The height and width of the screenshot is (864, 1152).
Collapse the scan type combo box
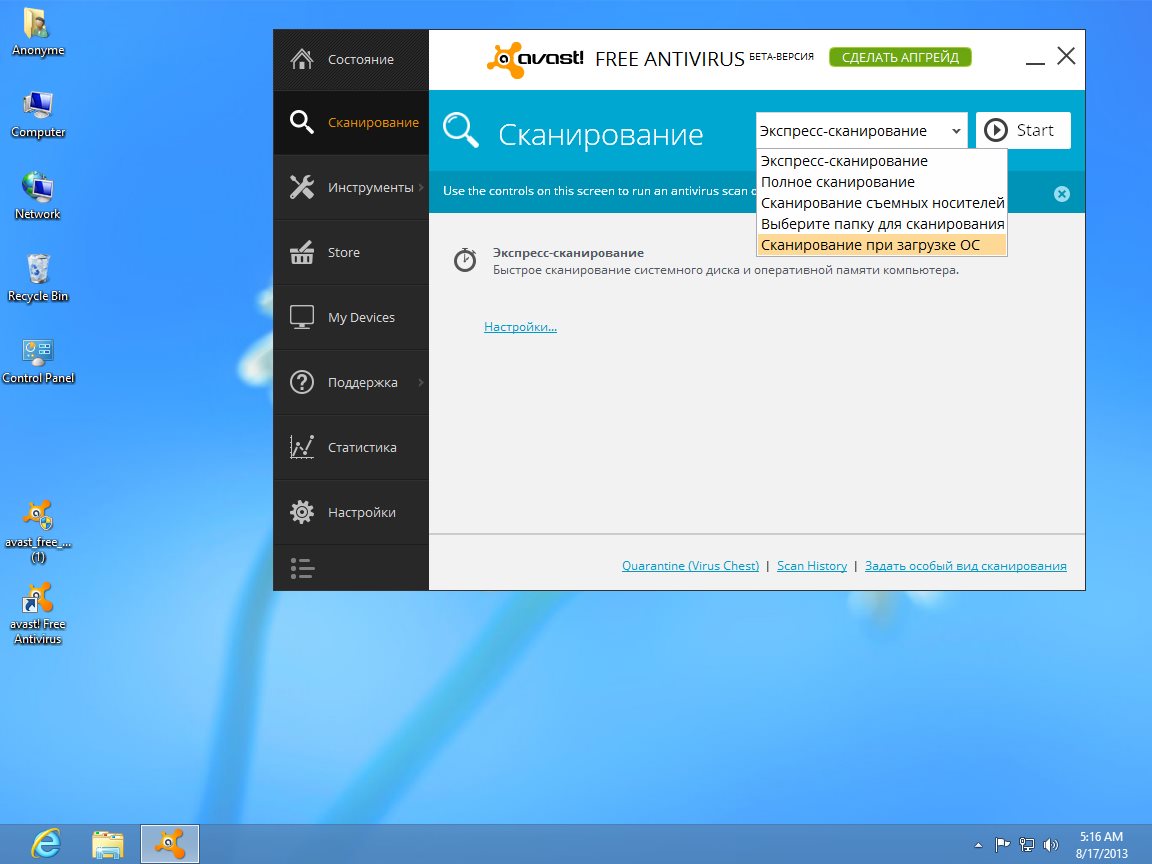(861, 131)
